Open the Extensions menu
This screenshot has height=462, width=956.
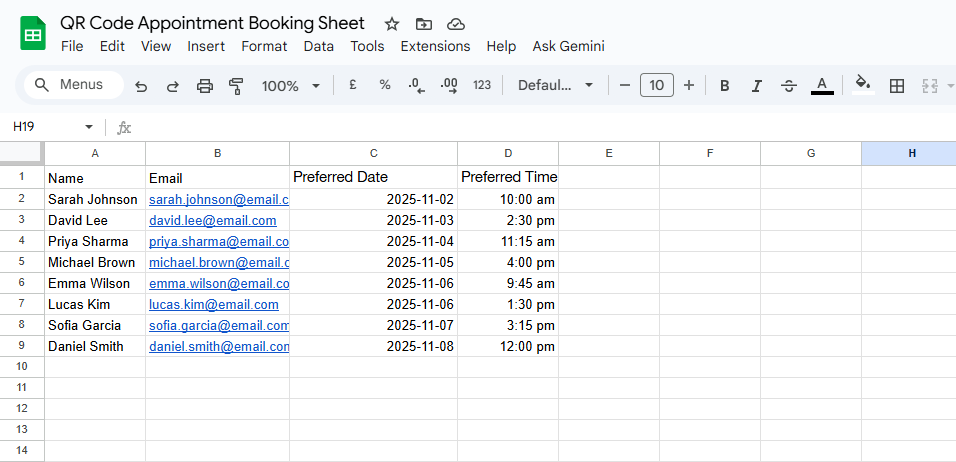pos(435,46)
